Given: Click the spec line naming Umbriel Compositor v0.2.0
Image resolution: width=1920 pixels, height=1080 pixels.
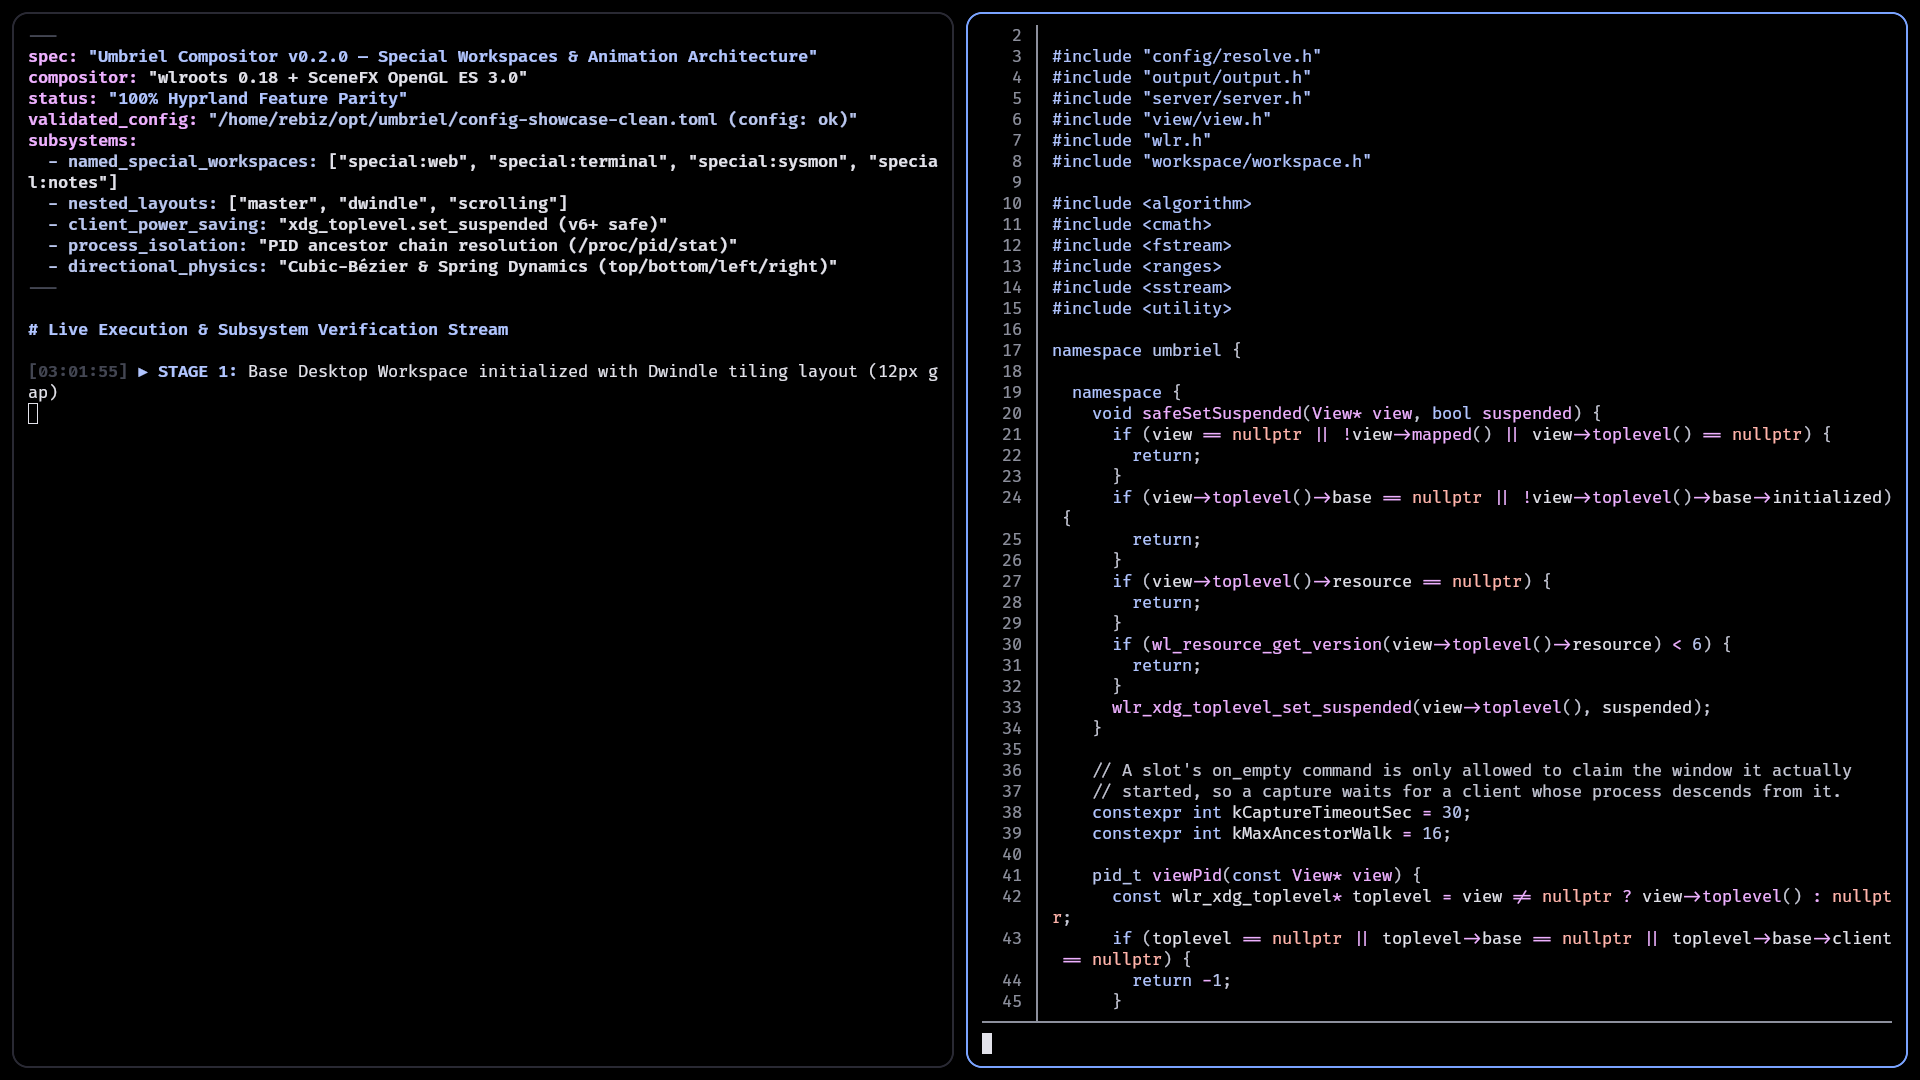Looking at the screenshot, I should click(x=422, y=57).
